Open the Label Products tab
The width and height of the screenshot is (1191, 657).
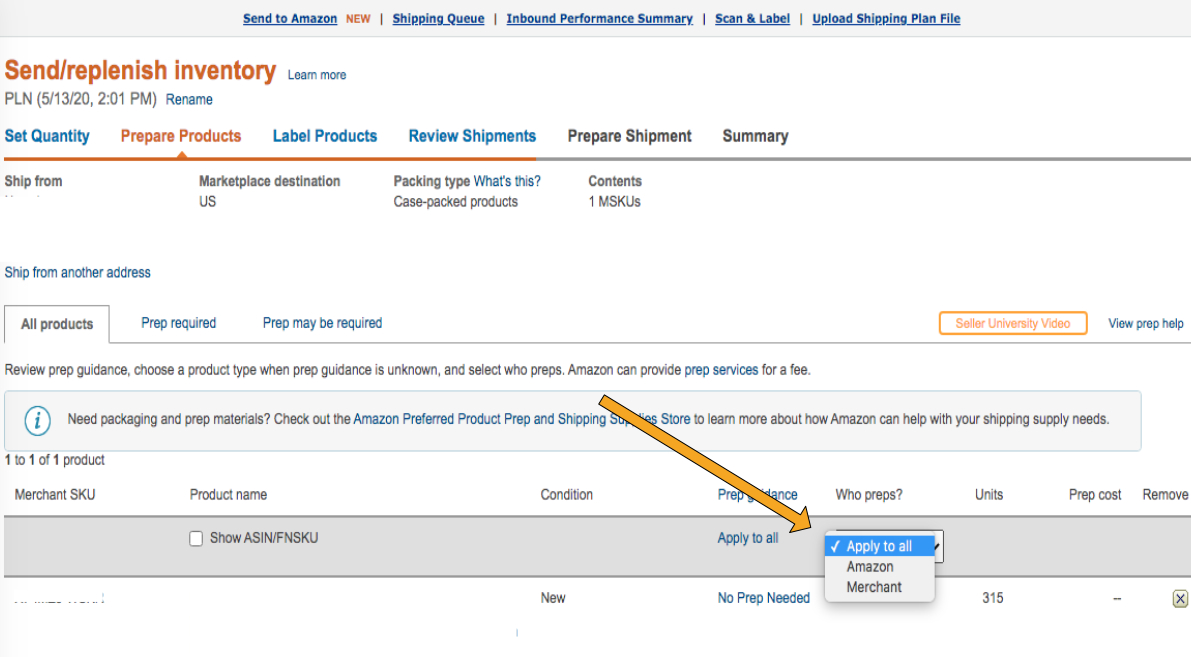coord(325,136)
